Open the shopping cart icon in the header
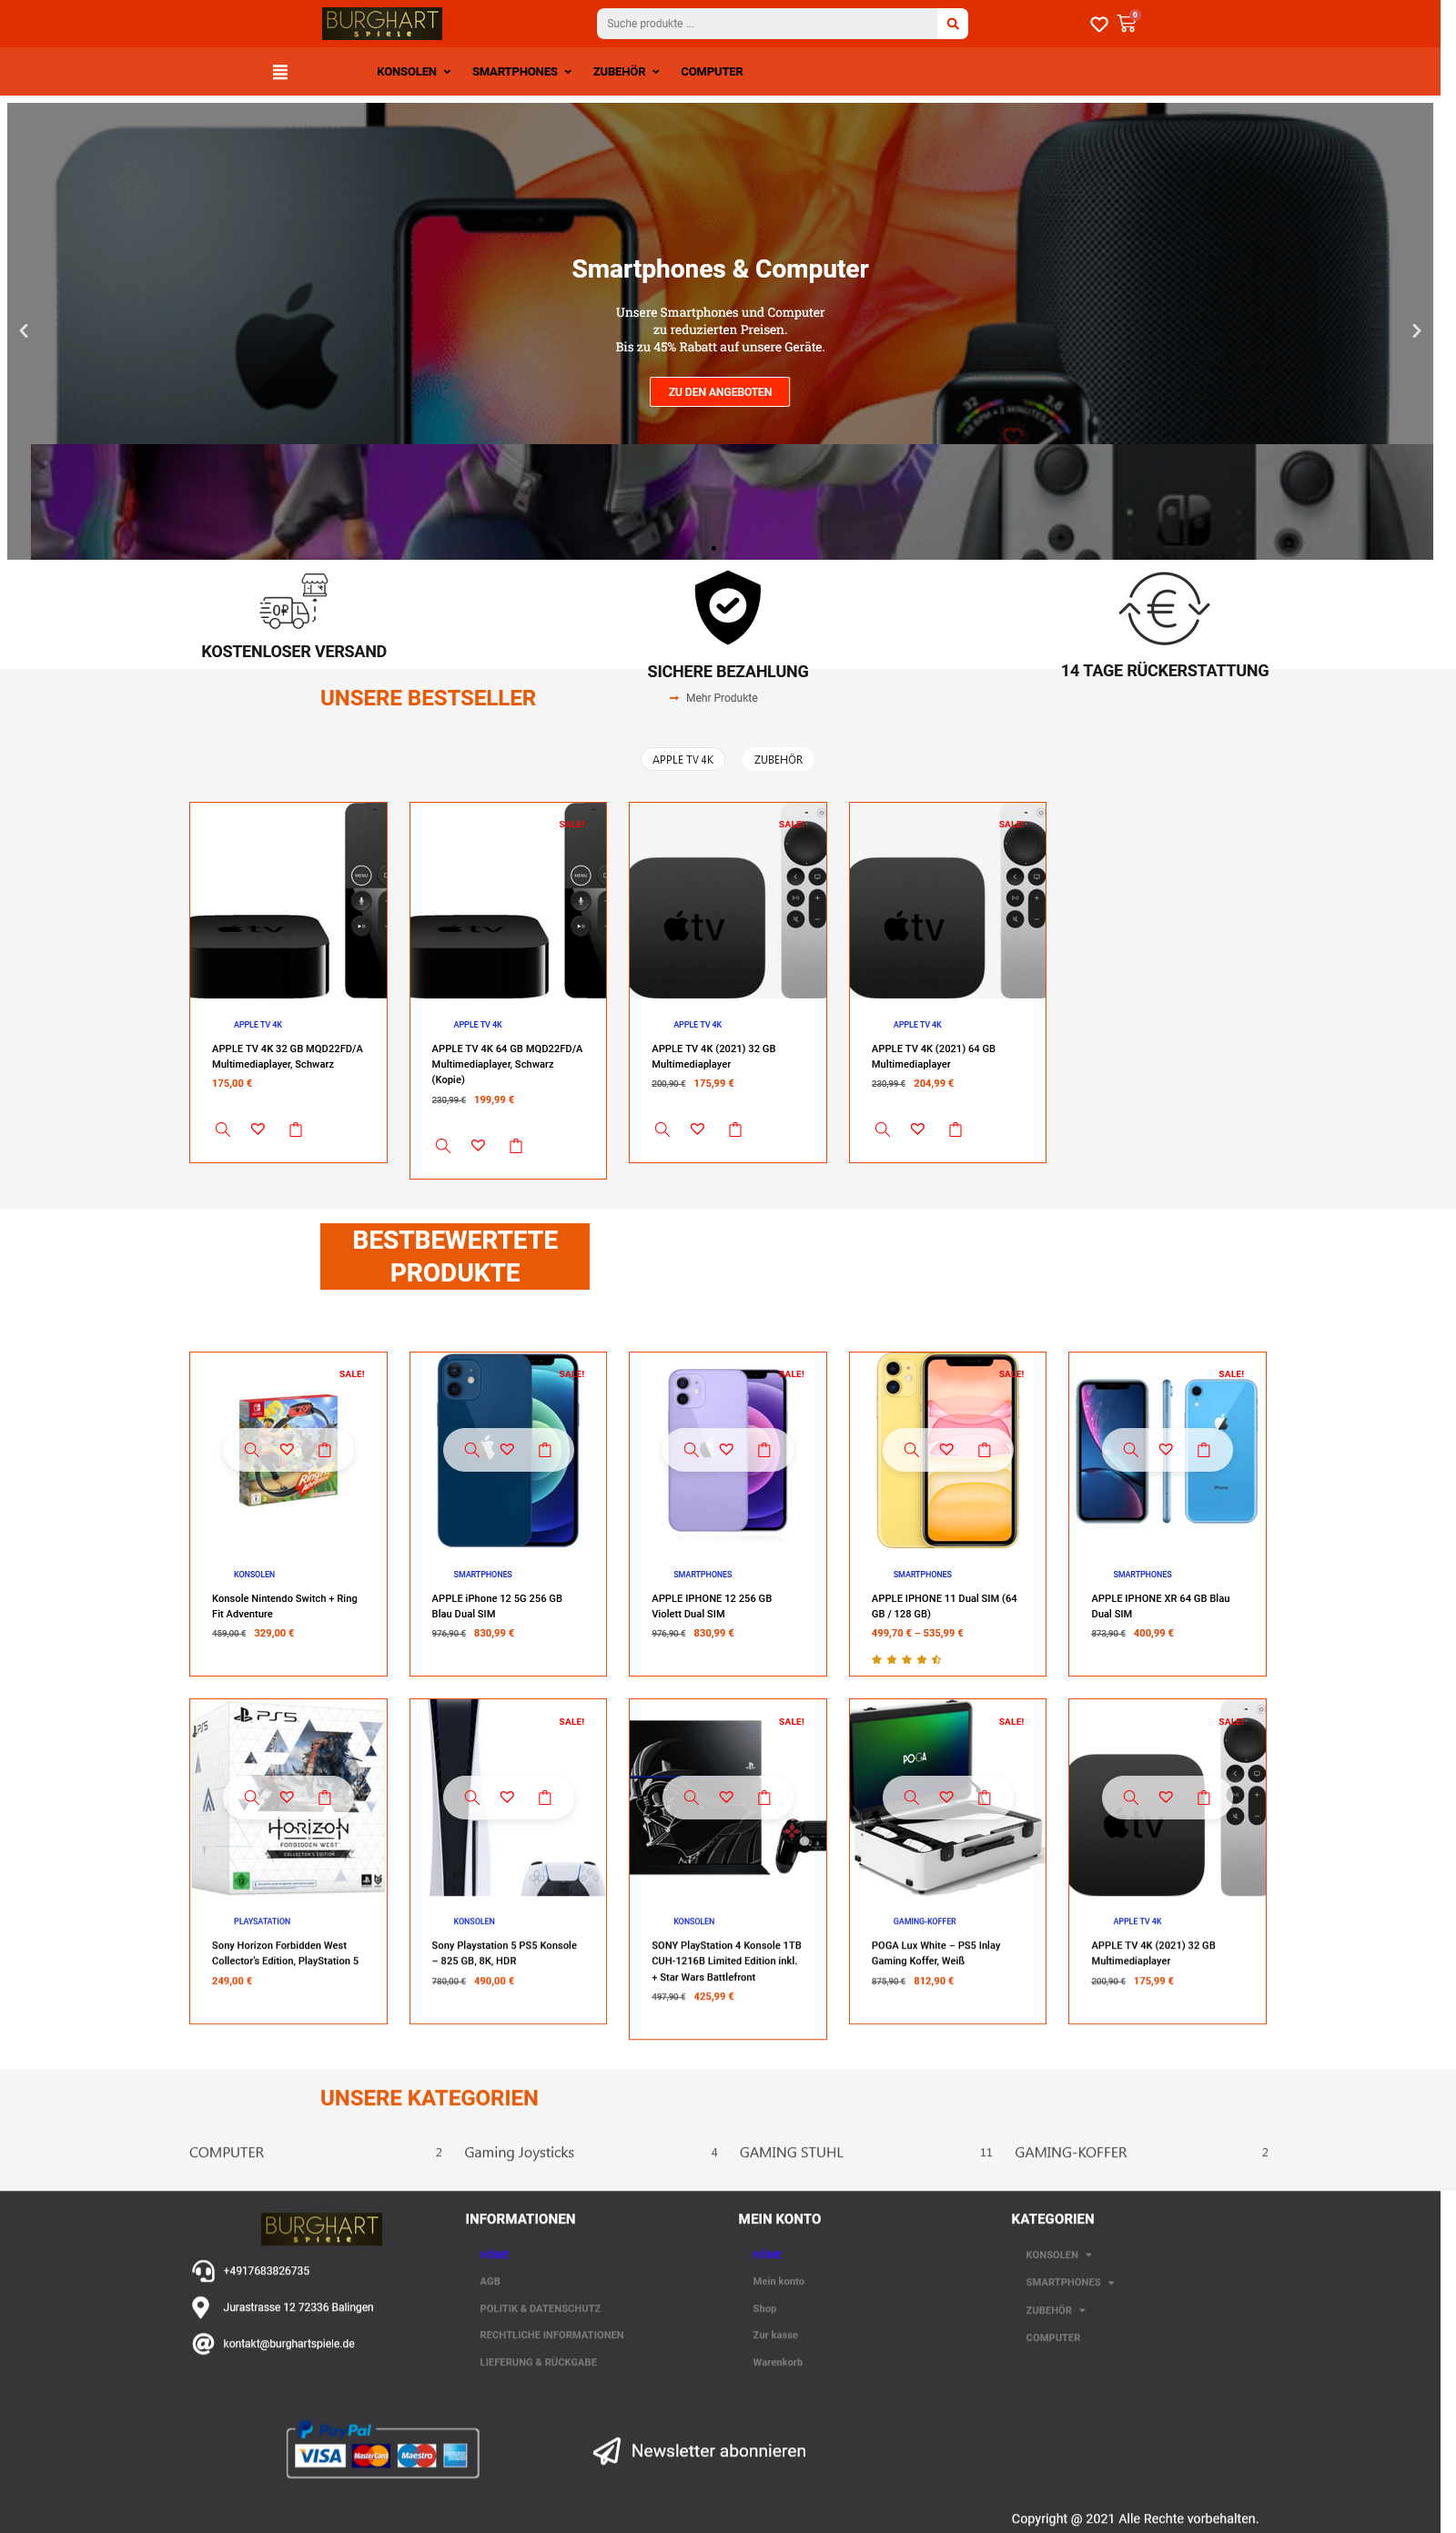 (x=1127, y=24)
